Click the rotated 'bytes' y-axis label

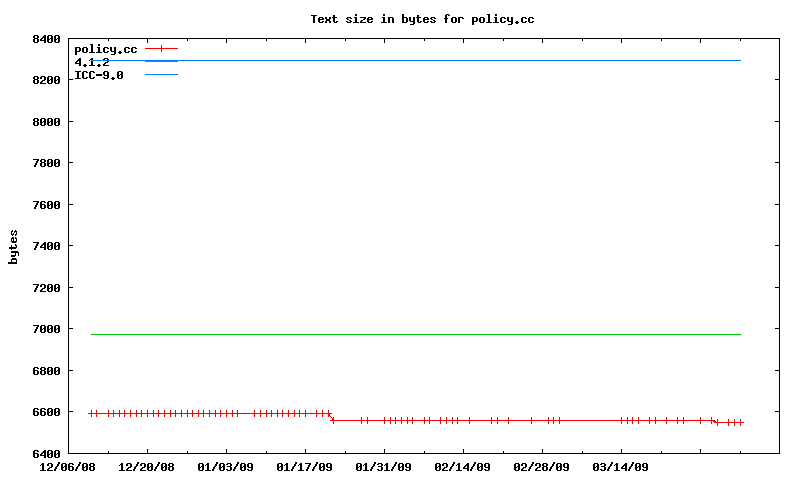point(14,246)
